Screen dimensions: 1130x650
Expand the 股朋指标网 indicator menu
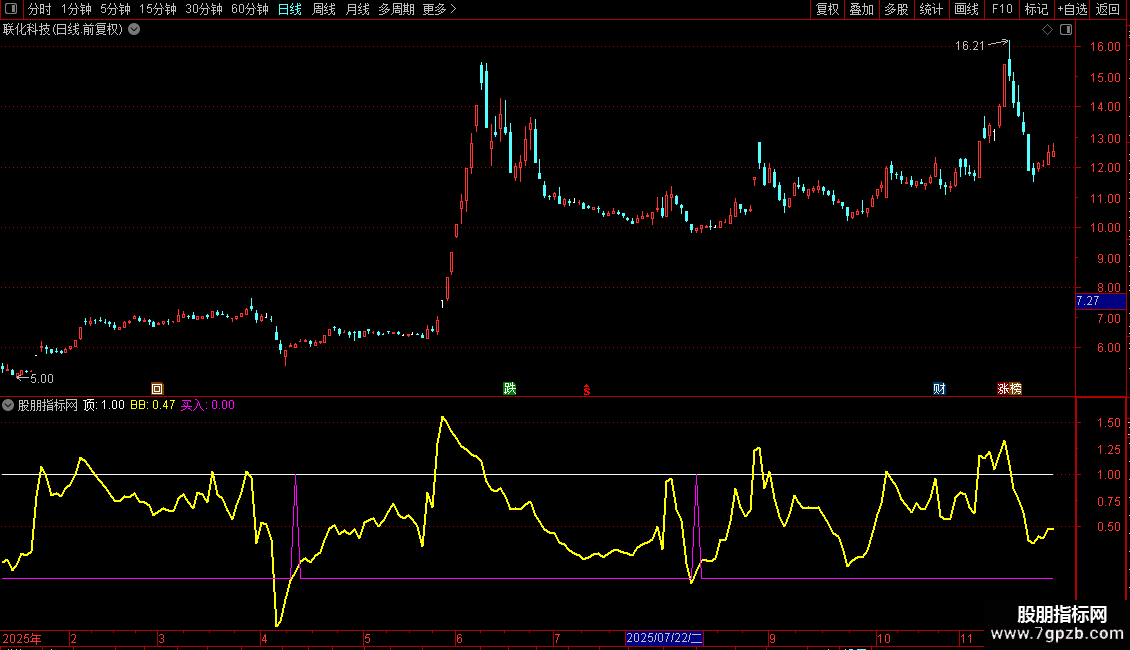8,405
